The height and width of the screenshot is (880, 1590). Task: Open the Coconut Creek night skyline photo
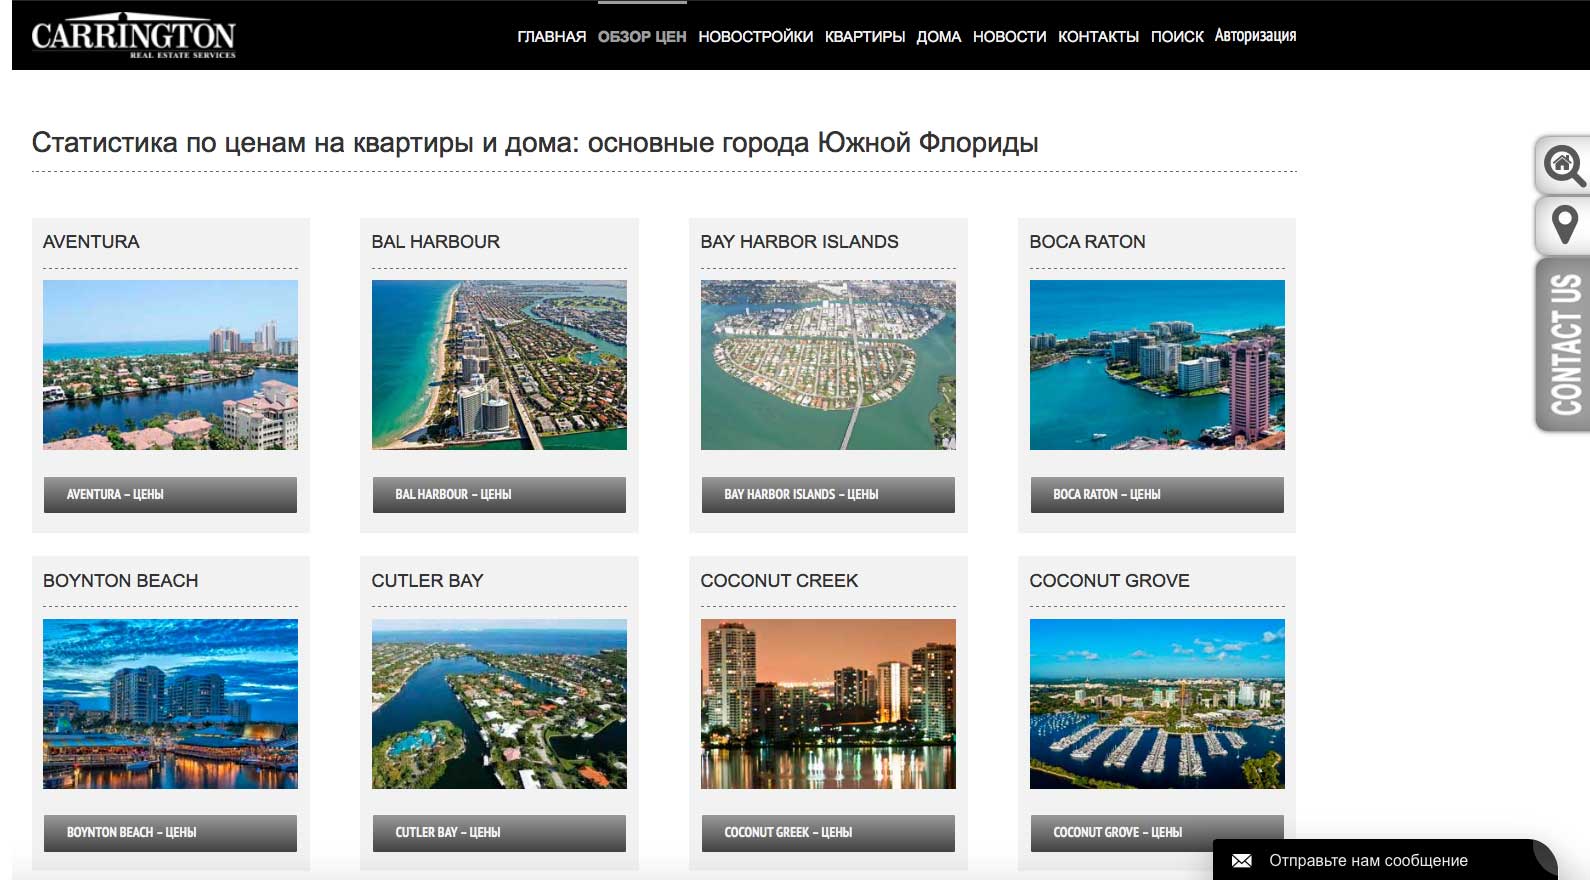pyautogui.click(x=828, y=704)
